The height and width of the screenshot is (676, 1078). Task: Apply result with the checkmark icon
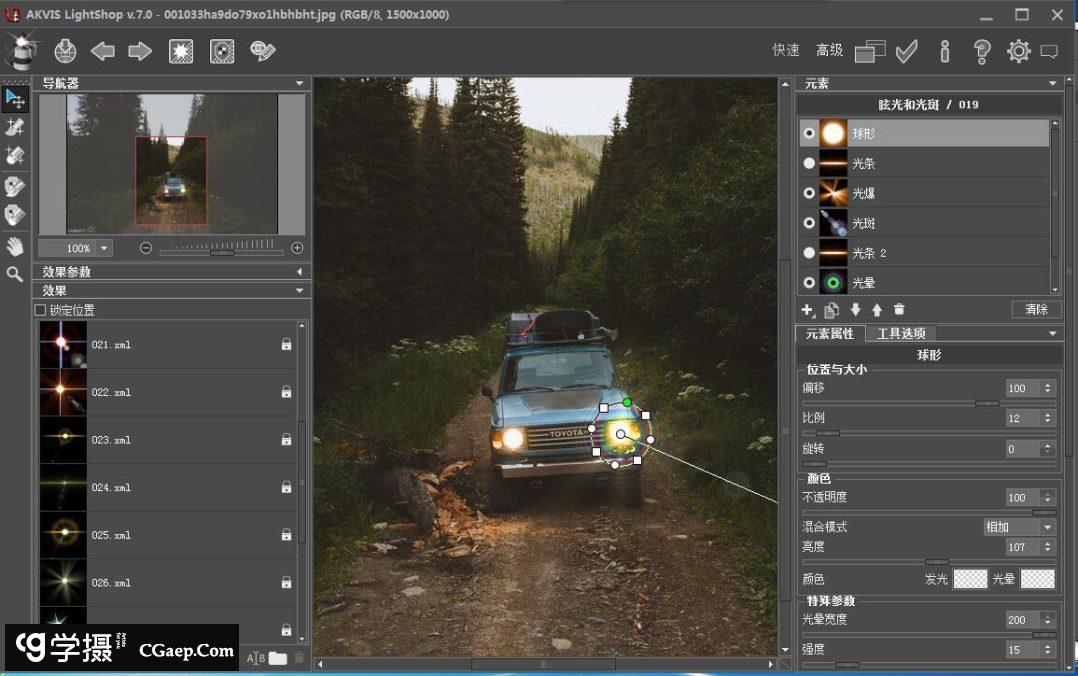tap(907, 51)
